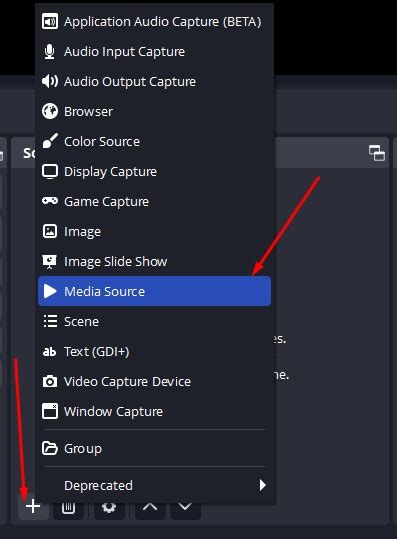Viewport: 397px width, 539px height.
Task: Select Window Capture entry
Action: [x=154, y=411]
